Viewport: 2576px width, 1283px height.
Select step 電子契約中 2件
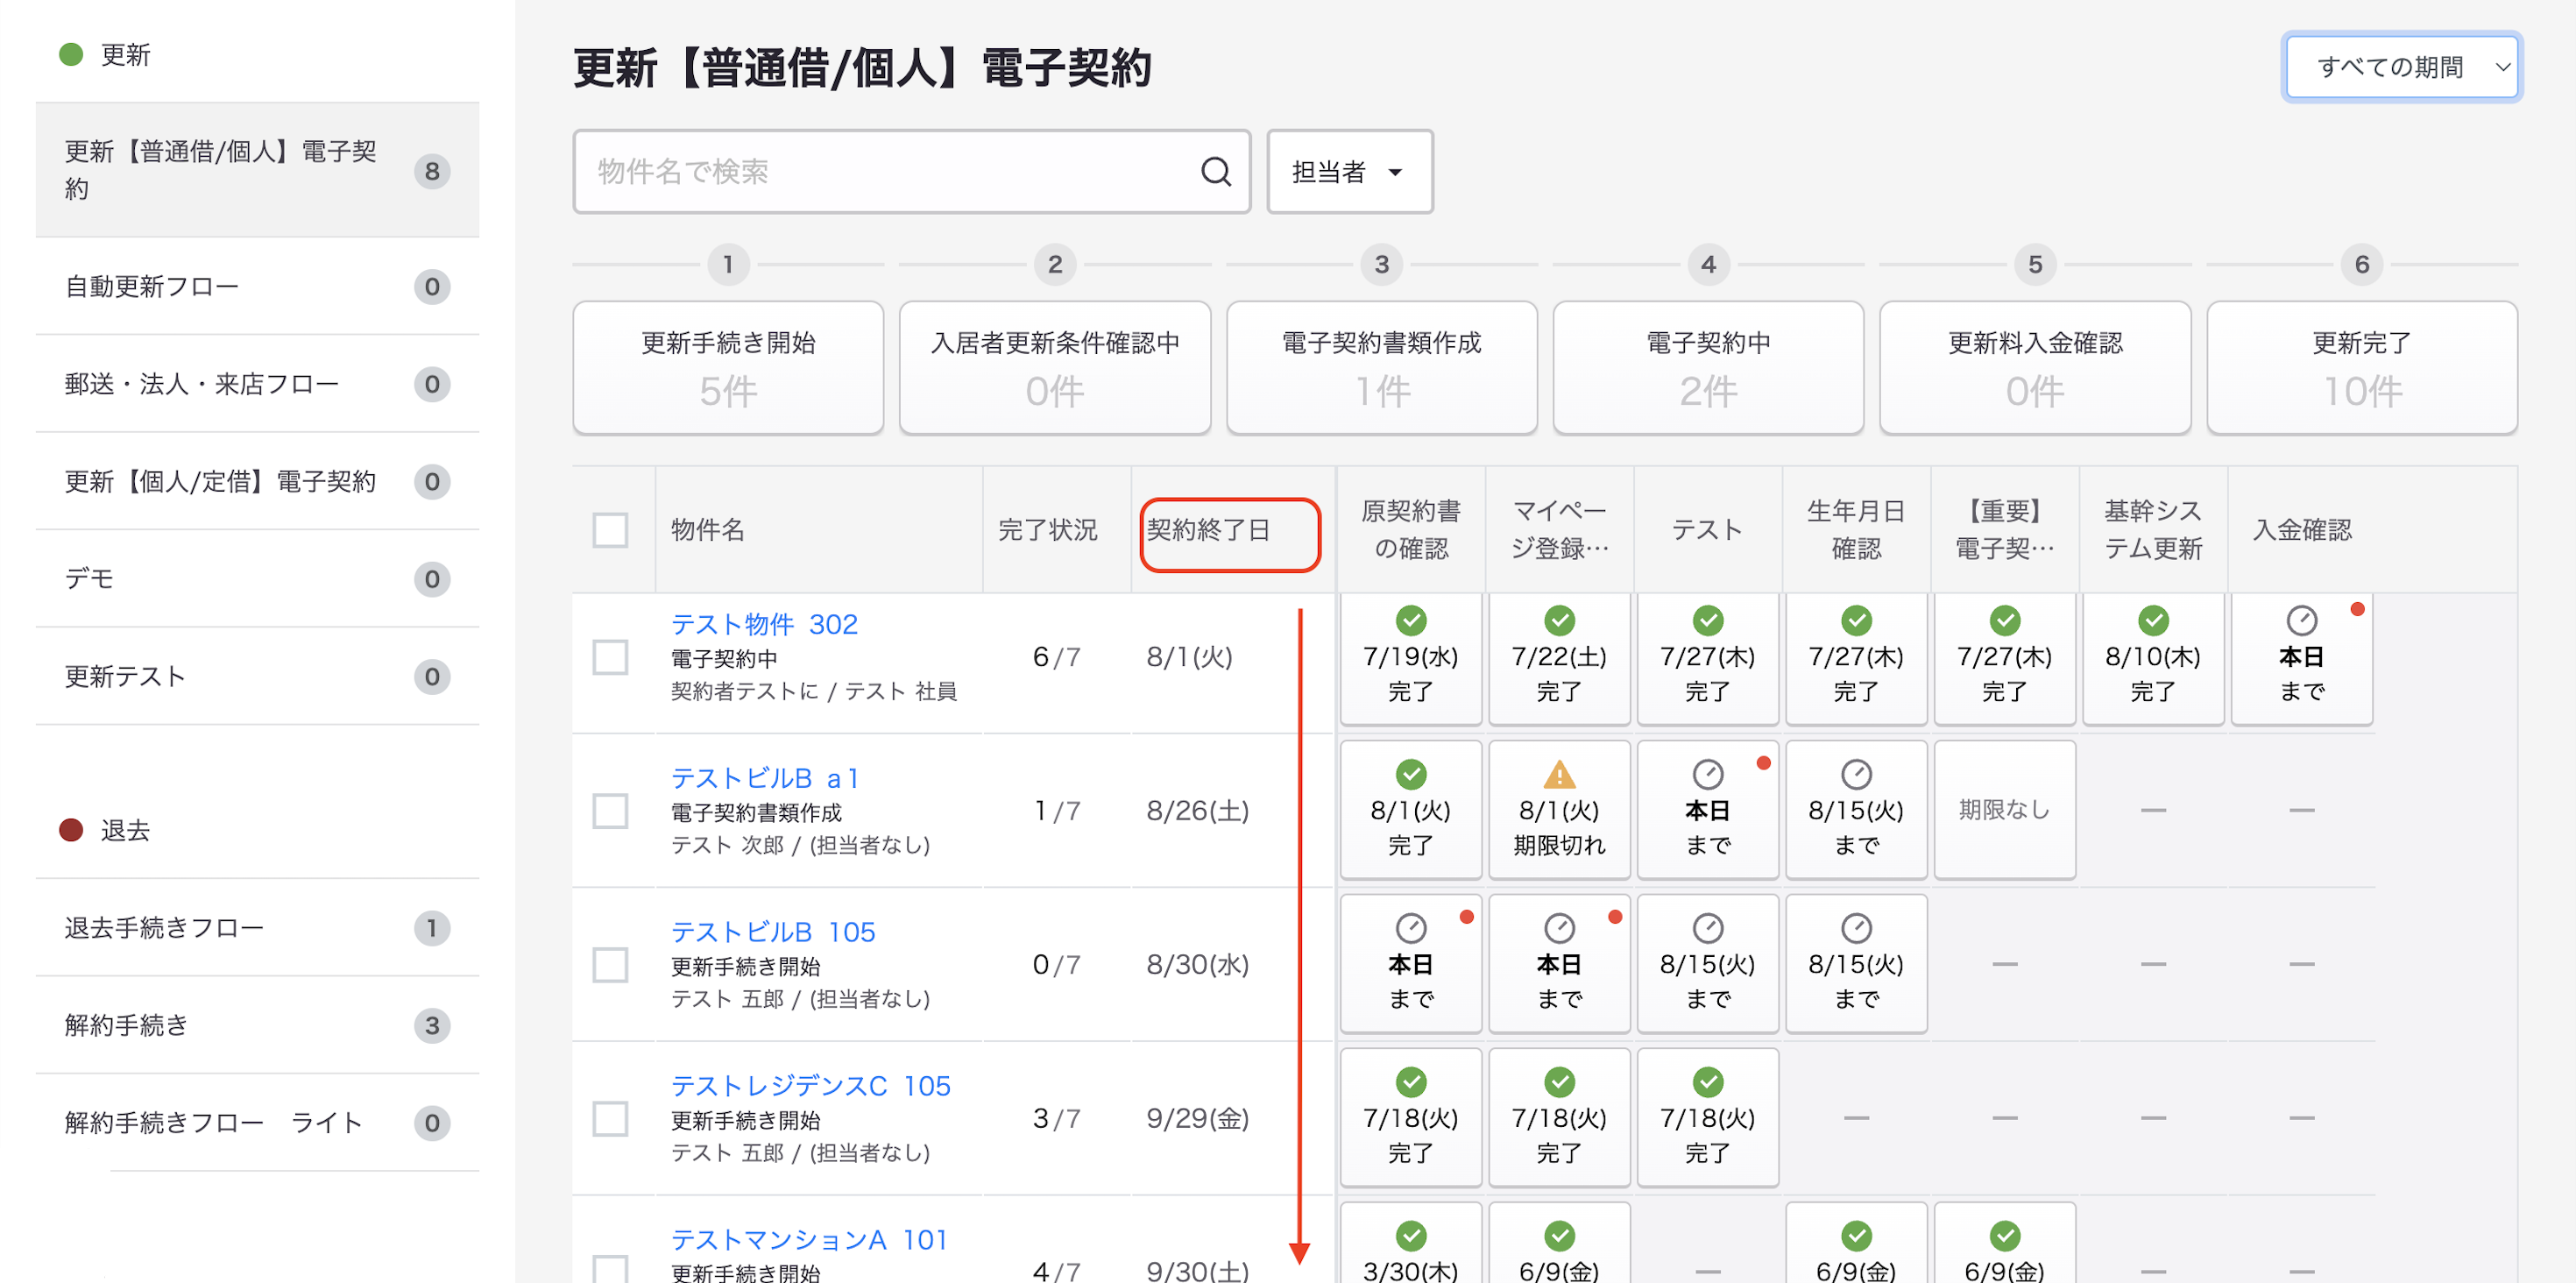1708,367
